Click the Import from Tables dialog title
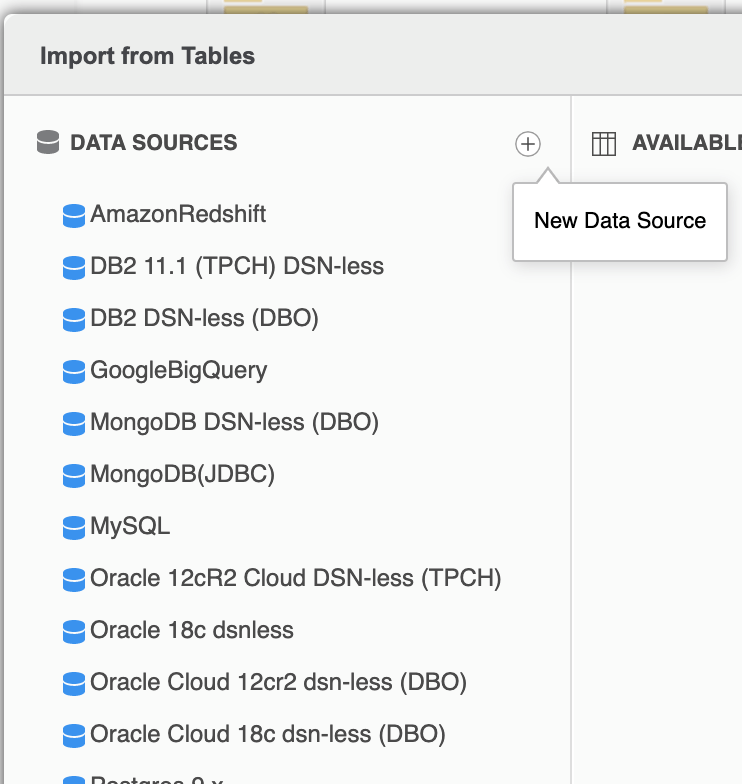 148,56
